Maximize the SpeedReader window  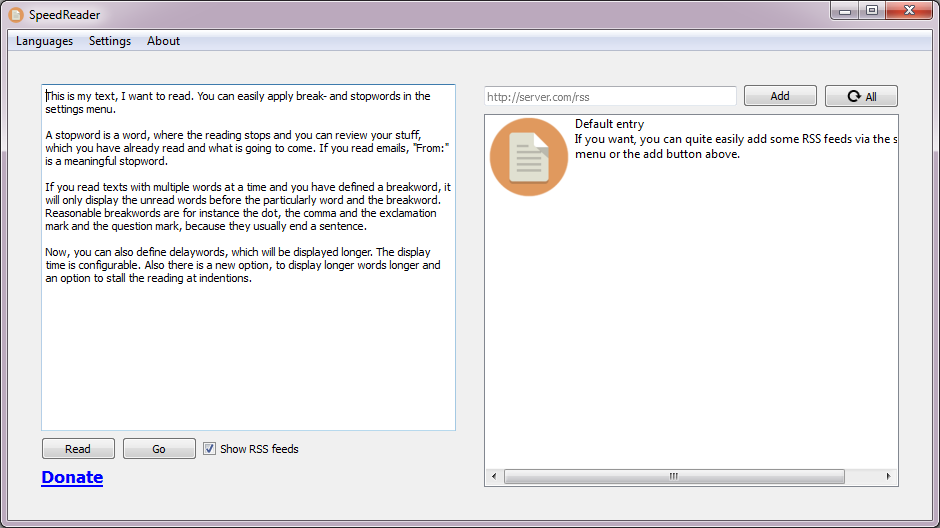point(872,11)
